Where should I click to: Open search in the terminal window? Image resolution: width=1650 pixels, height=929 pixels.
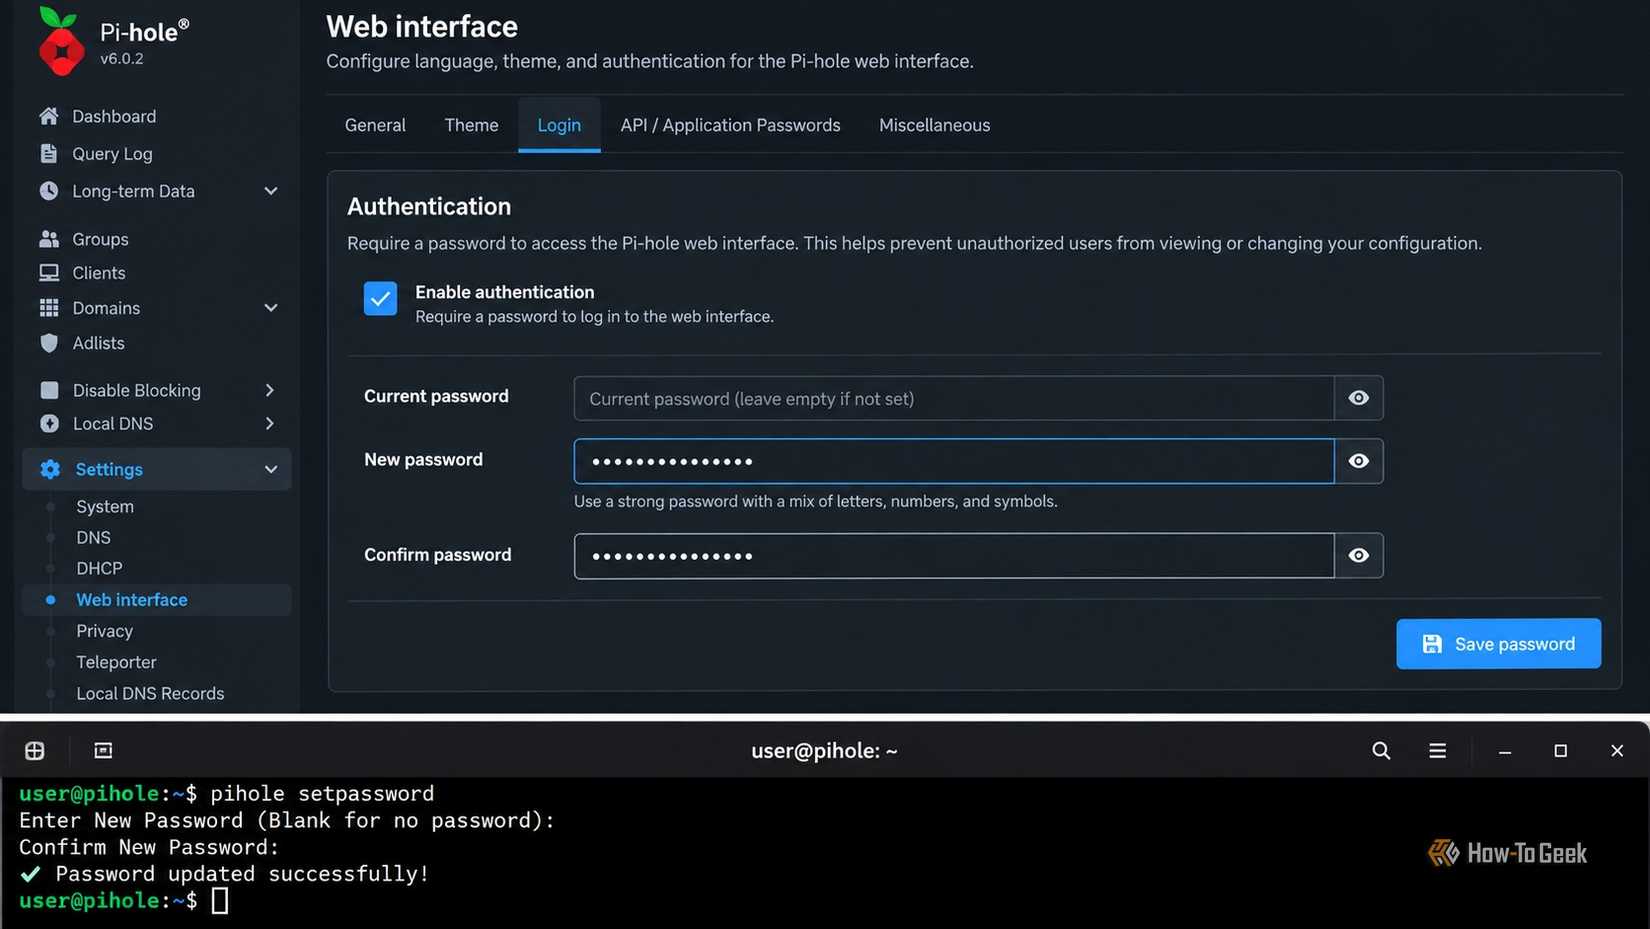pyautogui.click(x=1381, y=751)
